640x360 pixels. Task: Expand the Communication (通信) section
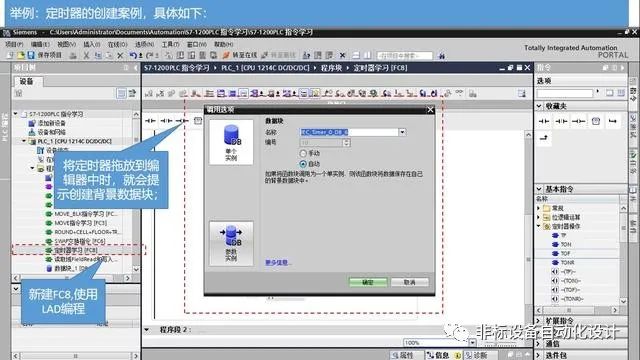pos(539,344)
